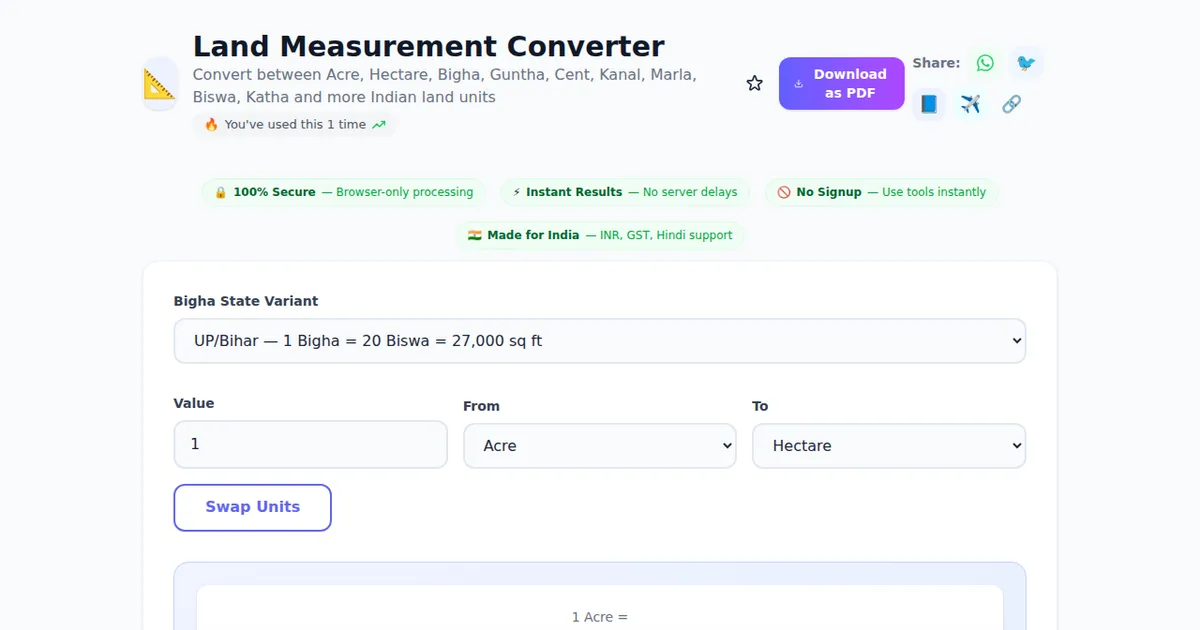
Task: Share via Telegram
Action: click(969, 104)
